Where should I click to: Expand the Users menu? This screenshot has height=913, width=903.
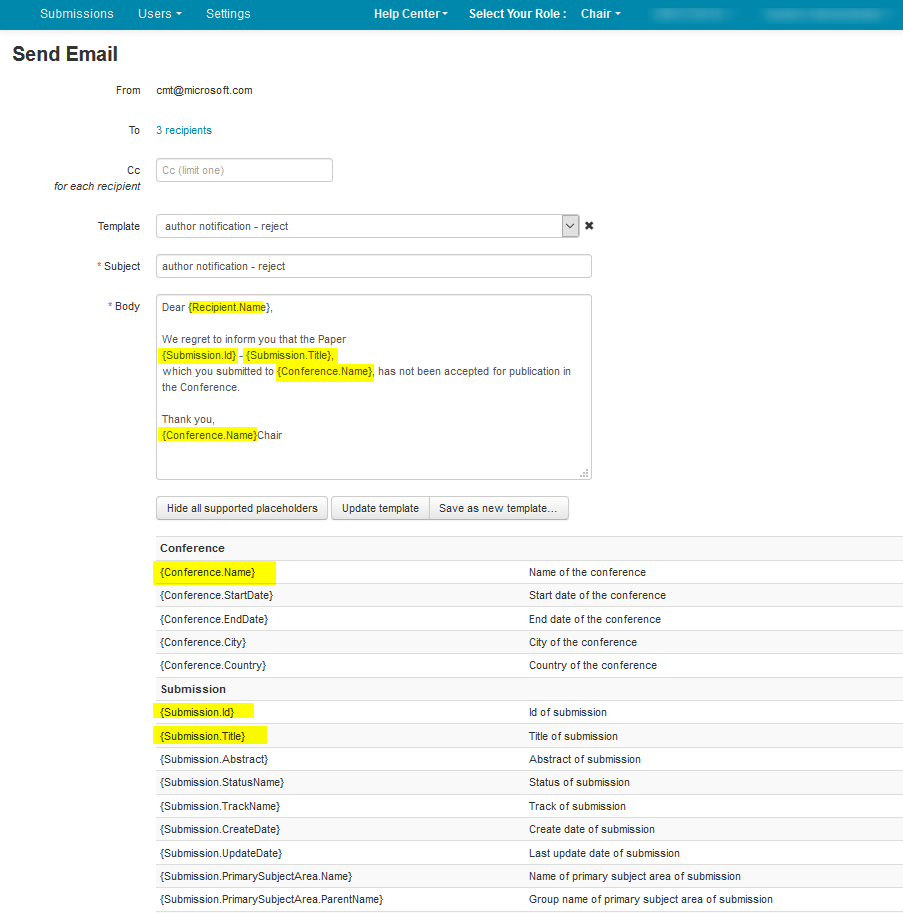(159, 14)
